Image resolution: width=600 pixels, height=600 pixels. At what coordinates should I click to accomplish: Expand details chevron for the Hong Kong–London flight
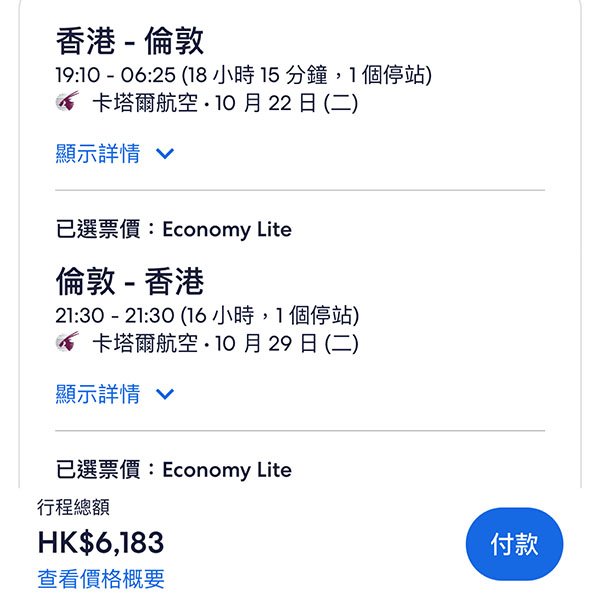(x=165, y=154)
